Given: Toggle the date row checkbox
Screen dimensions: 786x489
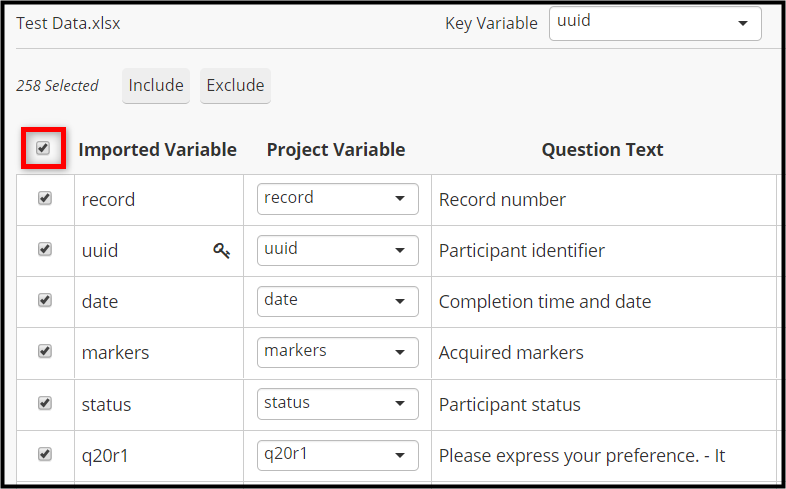Looking at the screenshot, I should point(45,300).
